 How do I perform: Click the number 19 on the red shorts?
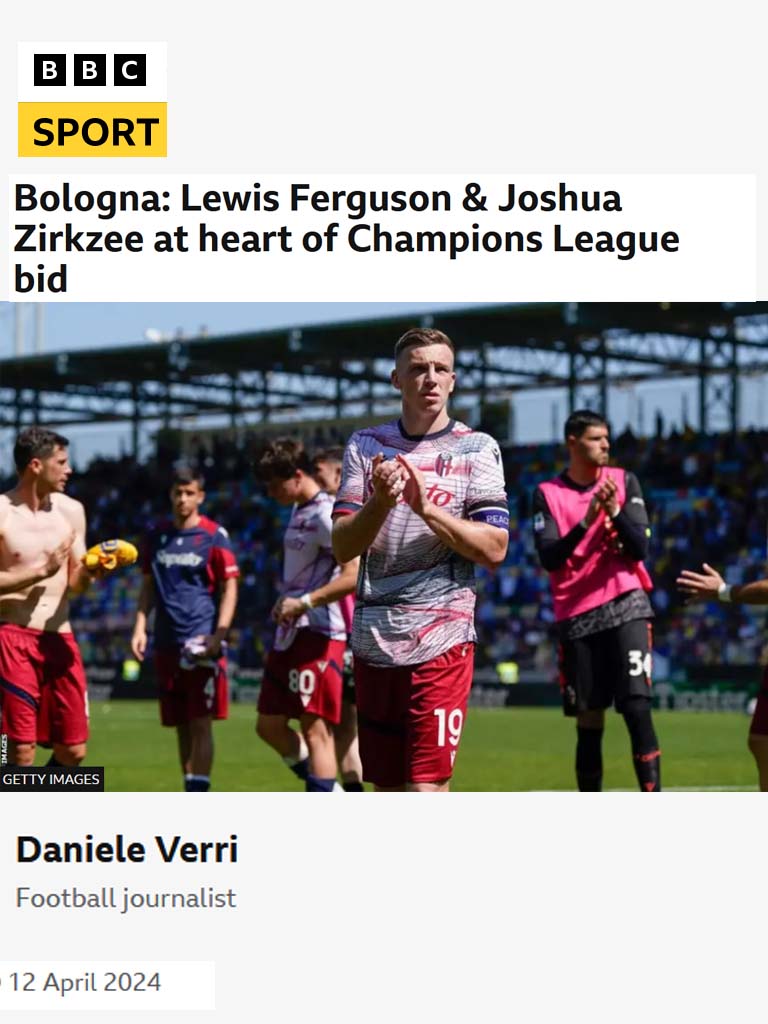tap(449, 727)
